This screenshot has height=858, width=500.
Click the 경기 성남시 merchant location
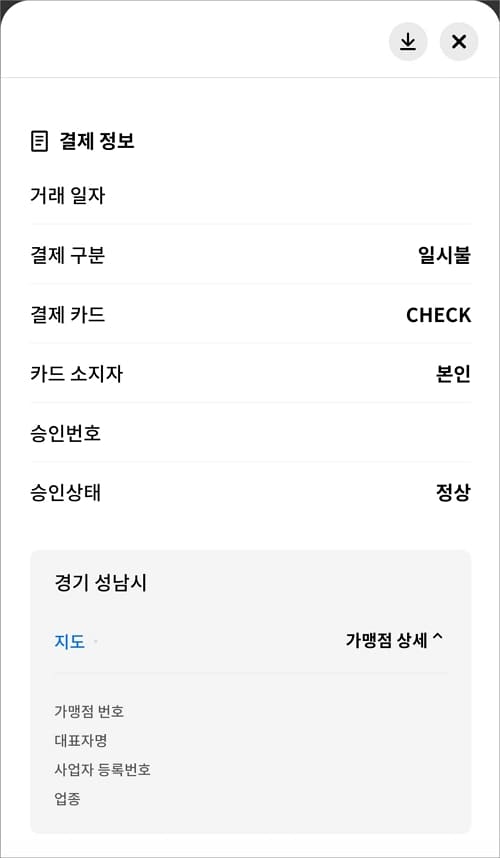click(101, 583)
